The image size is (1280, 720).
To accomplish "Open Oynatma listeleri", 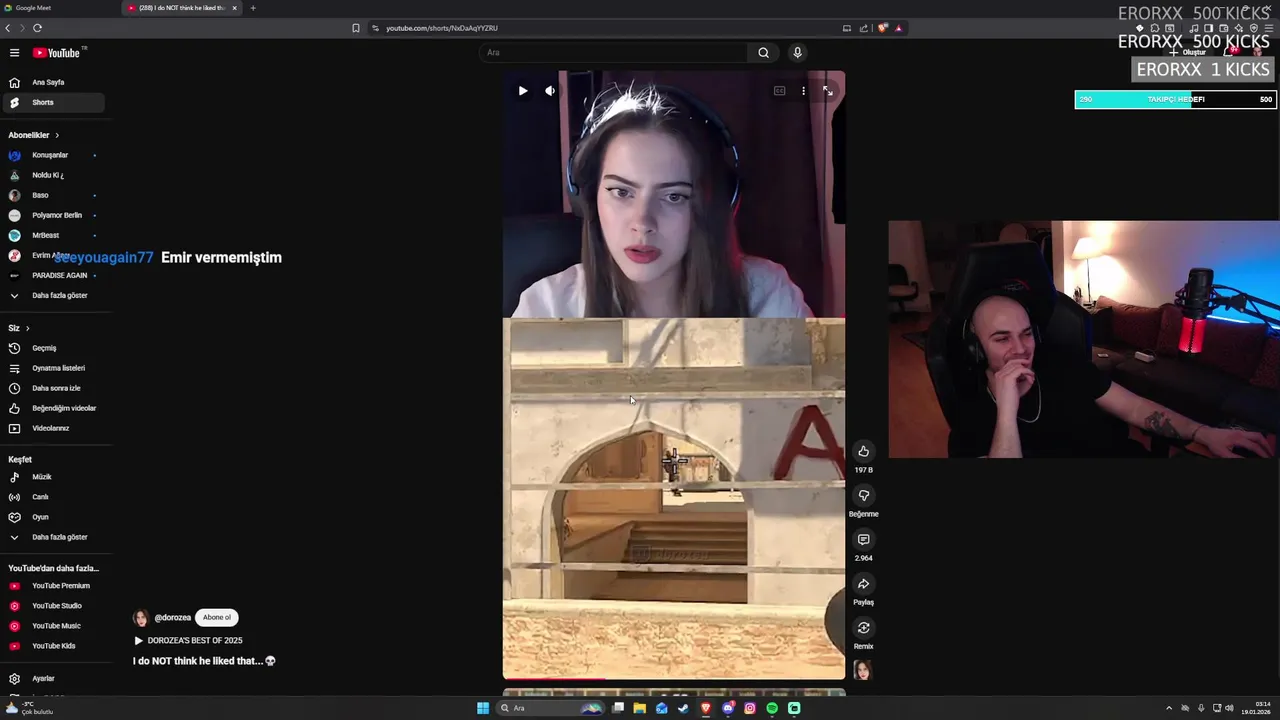I will click(52, 368).
